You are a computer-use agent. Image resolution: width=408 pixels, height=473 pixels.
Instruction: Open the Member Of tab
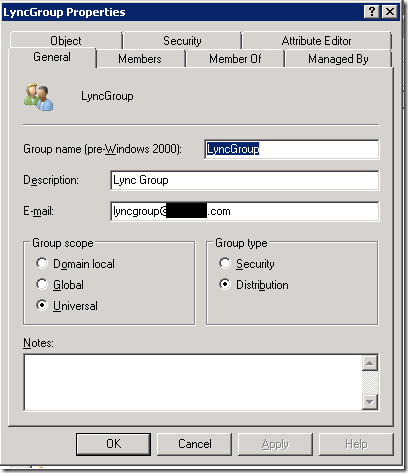(x=235, y=59)
